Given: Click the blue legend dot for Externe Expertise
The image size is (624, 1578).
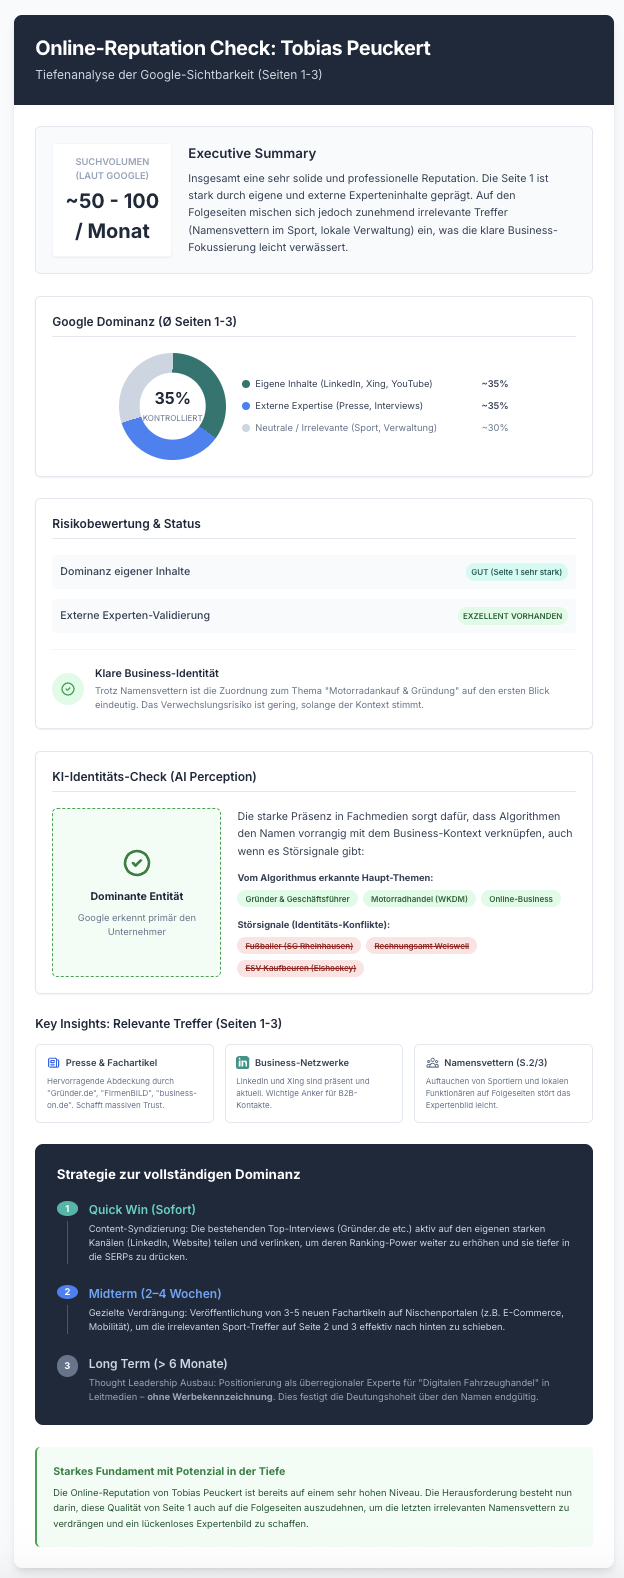Looking at the screenshot, I should [246, 406].
